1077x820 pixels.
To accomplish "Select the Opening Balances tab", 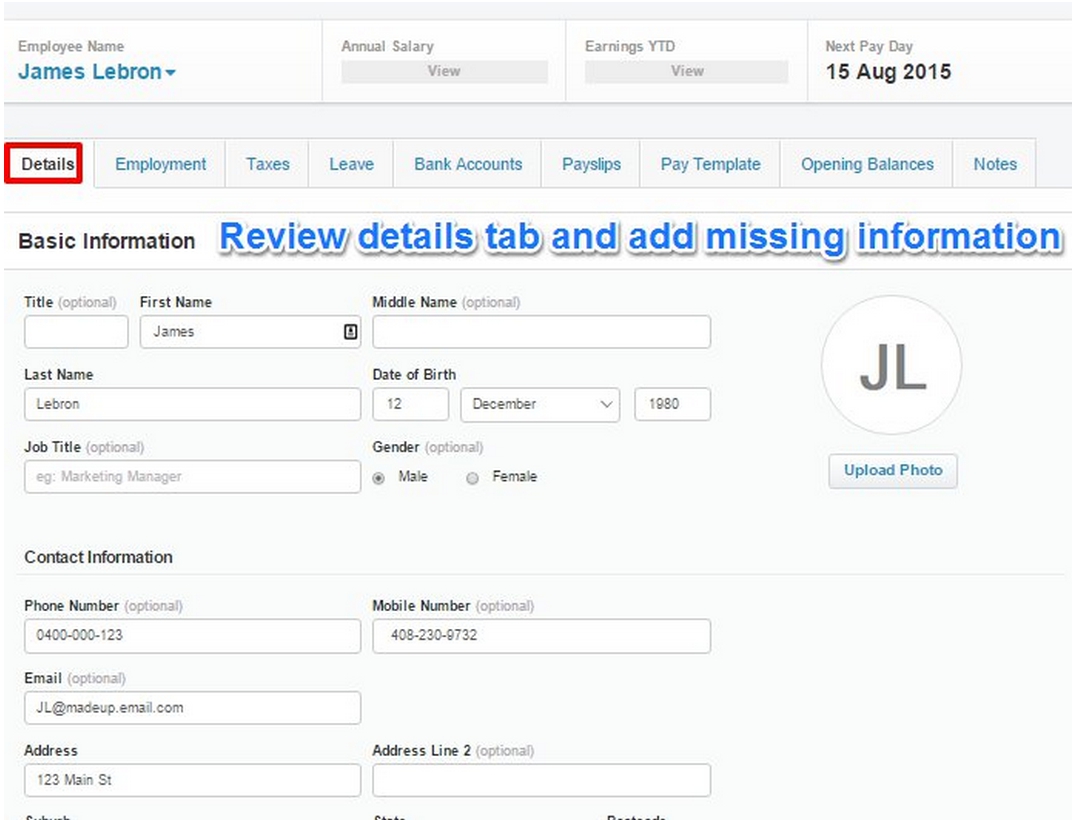I will tap(867, 165).
